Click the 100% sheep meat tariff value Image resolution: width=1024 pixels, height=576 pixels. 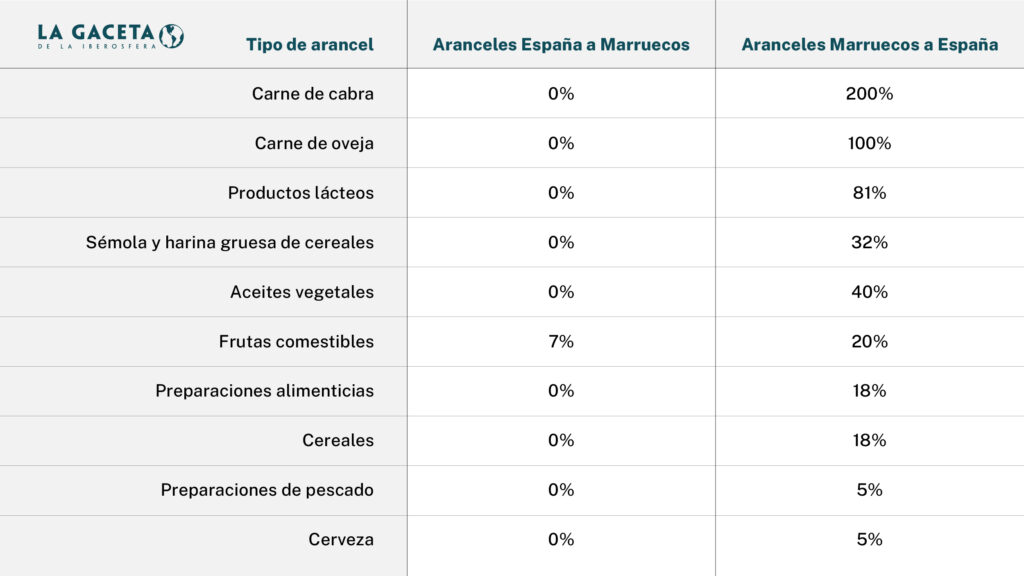(869, 143)
